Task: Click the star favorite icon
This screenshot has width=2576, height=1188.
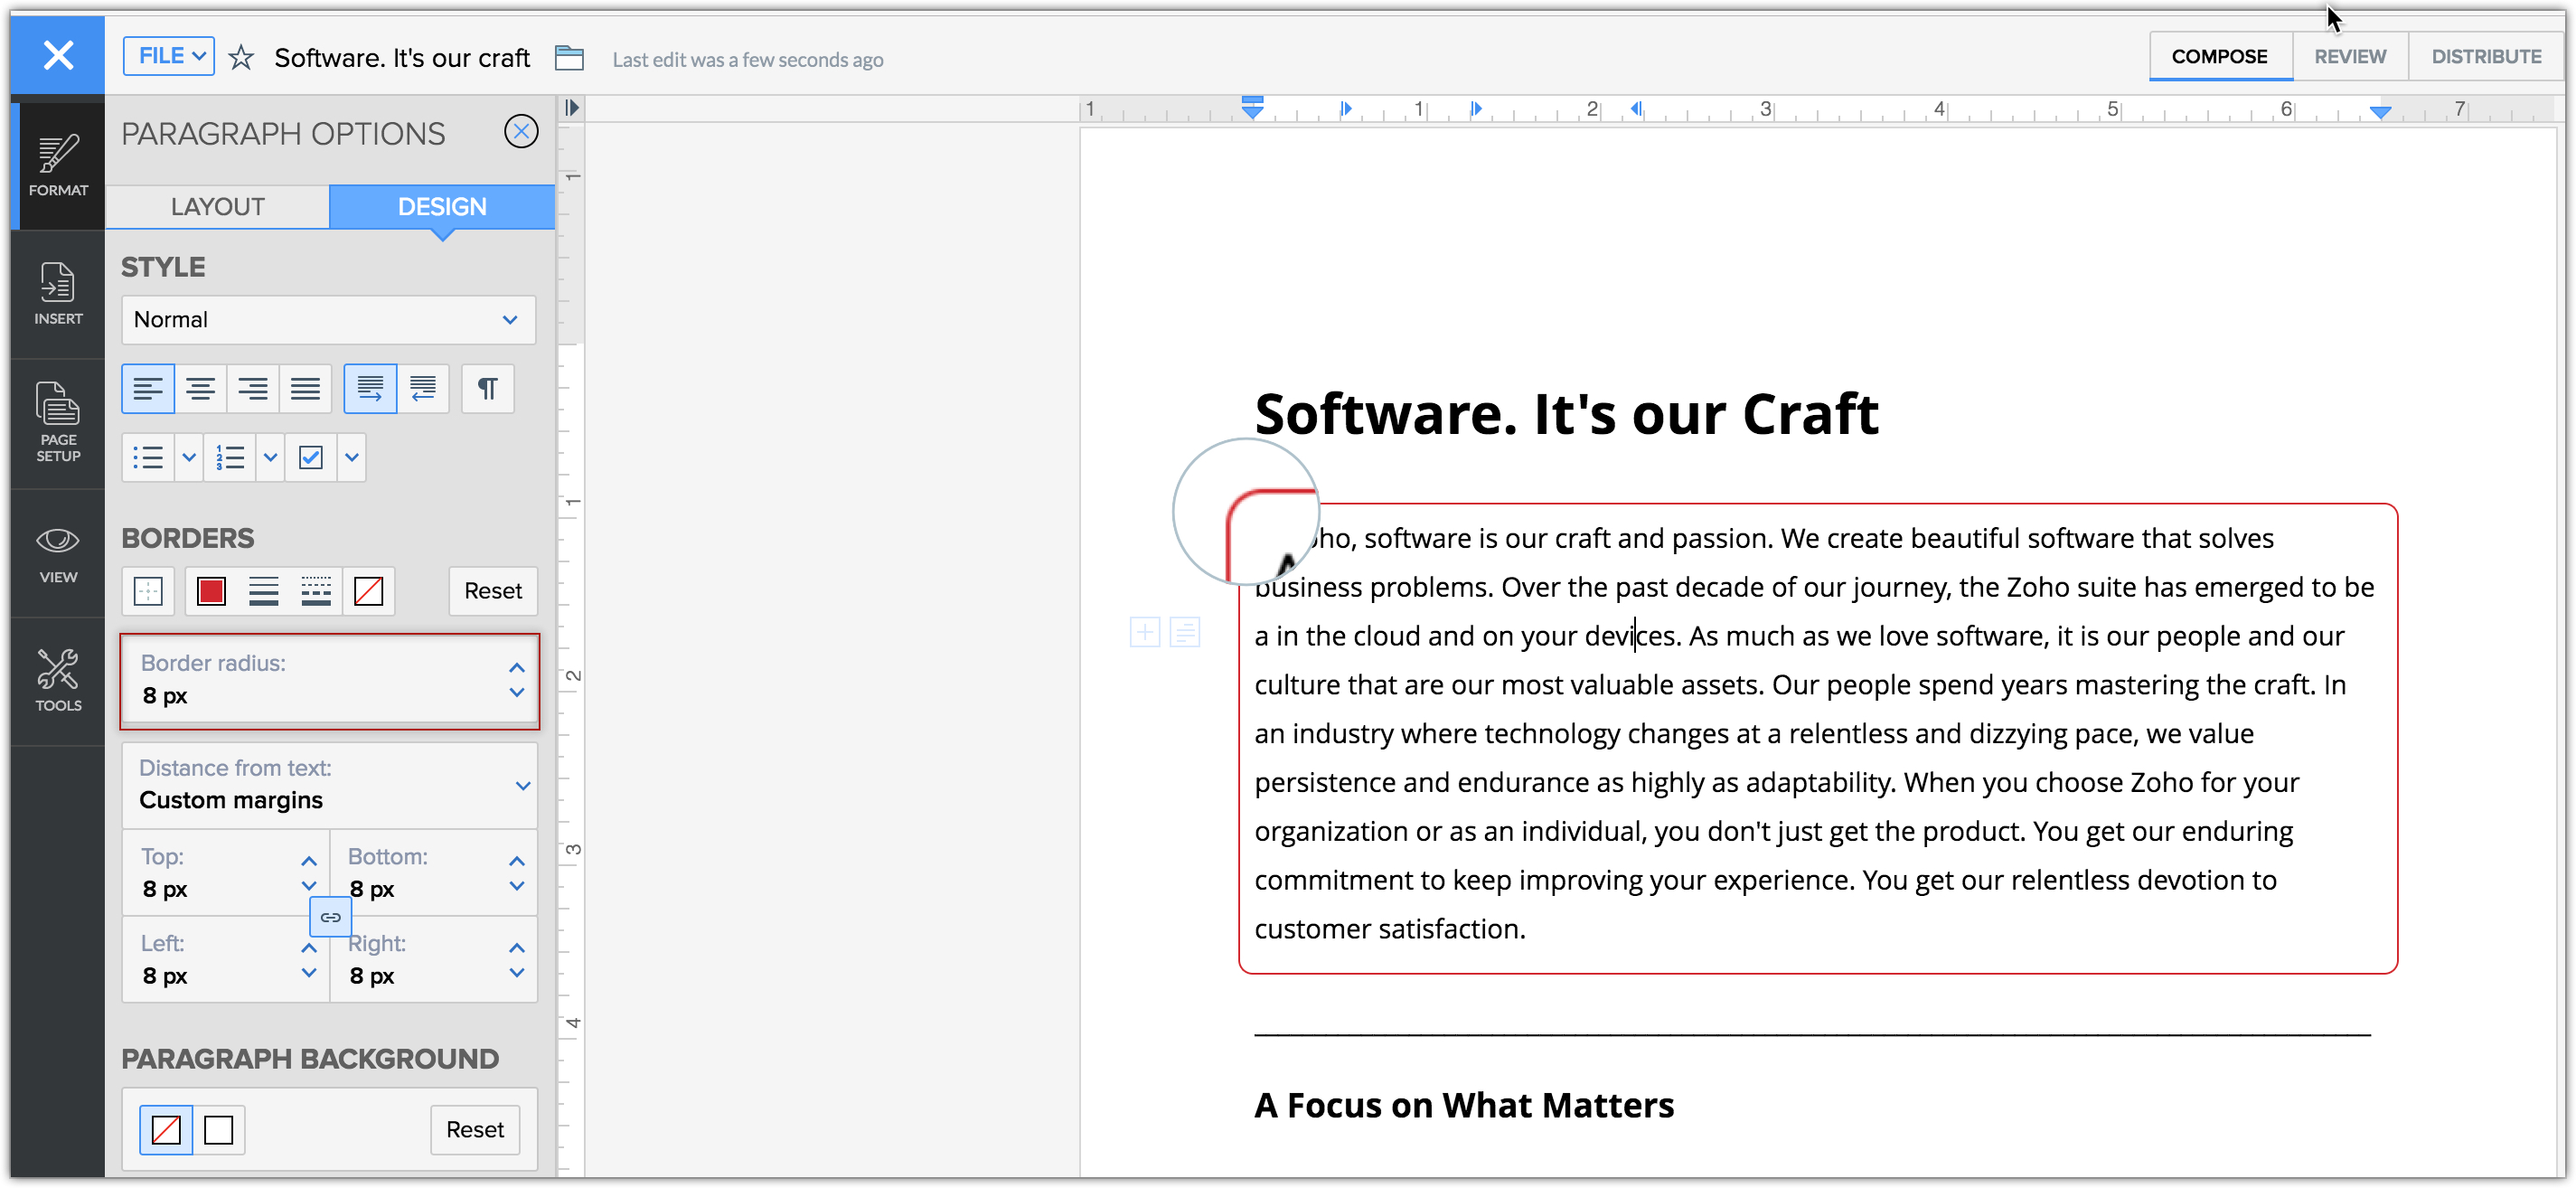Action: pos(241,58)
